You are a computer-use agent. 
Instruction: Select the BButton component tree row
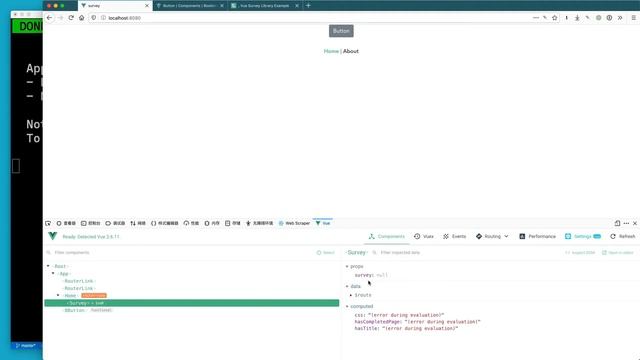pos(192,310)
